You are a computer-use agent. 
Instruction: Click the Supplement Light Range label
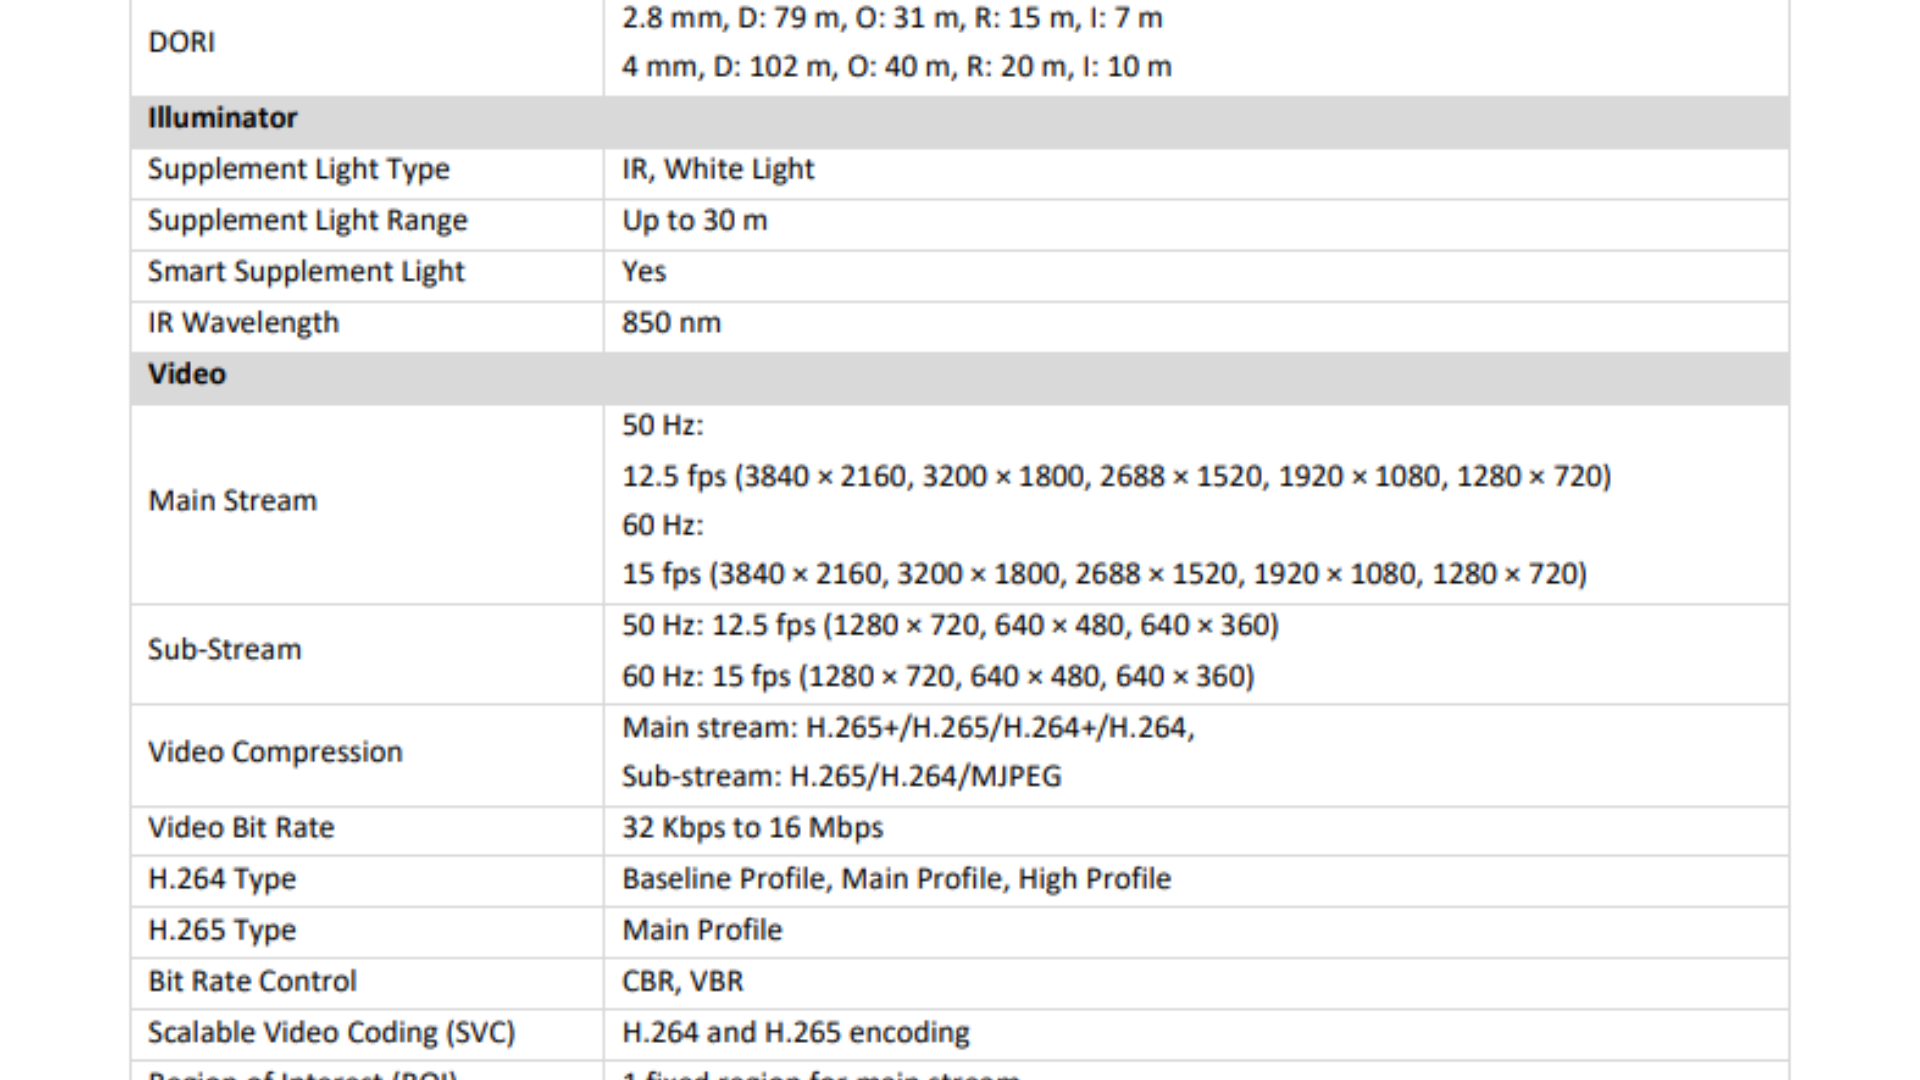point(307,220)
